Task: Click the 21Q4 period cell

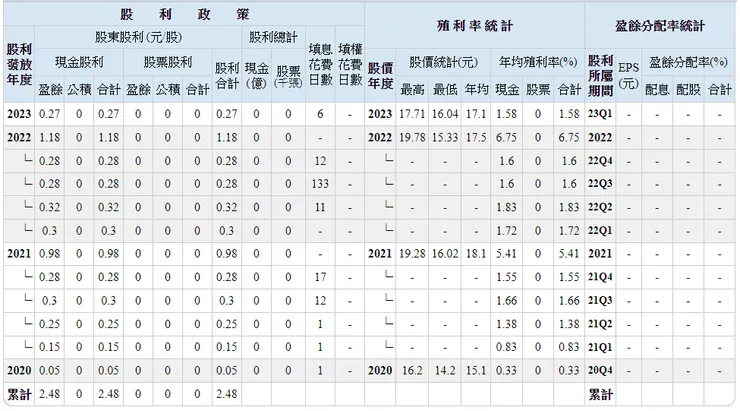Action: pos(600,277)
